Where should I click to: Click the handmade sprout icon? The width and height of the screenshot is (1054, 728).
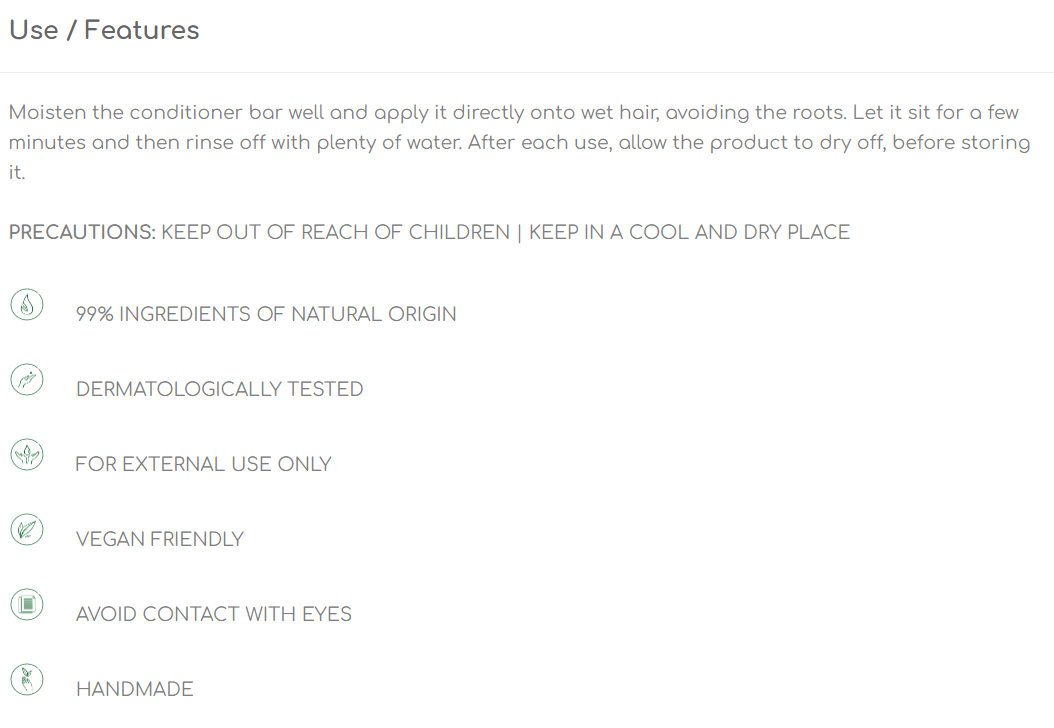coord(27,680)
